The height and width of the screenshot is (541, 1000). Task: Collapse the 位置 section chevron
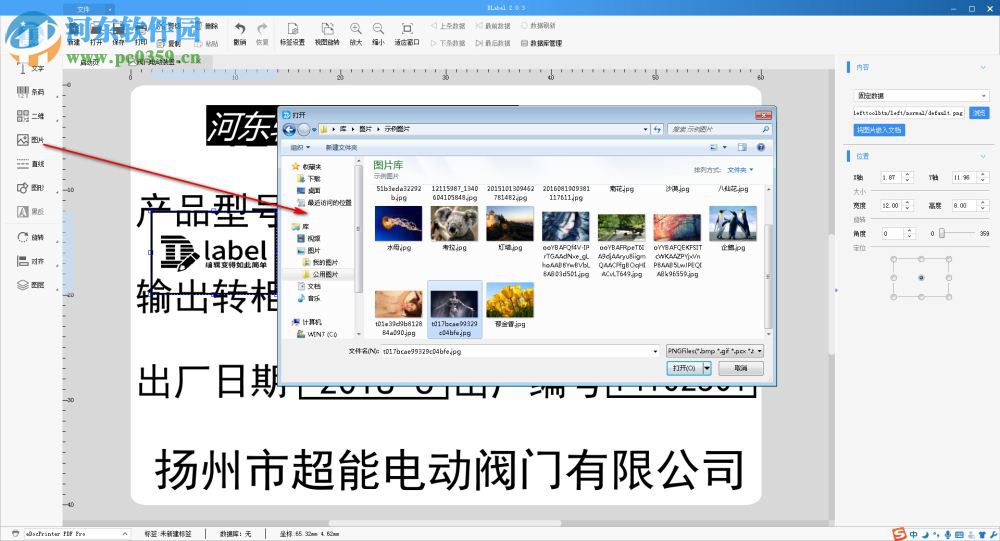[x=983, y=156]
